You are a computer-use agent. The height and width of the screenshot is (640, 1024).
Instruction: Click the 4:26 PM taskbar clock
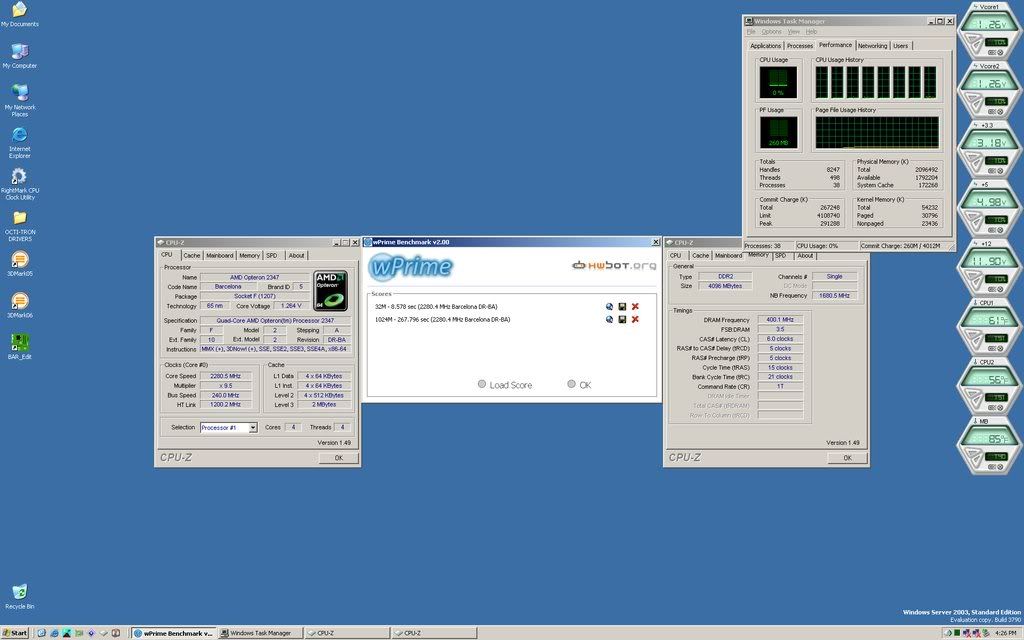tap(1005, 633)
